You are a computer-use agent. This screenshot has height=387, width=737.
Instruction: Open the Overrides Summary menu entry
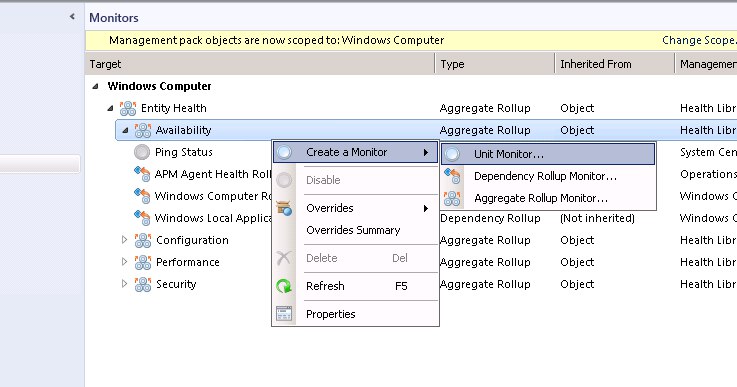(353, 230)
